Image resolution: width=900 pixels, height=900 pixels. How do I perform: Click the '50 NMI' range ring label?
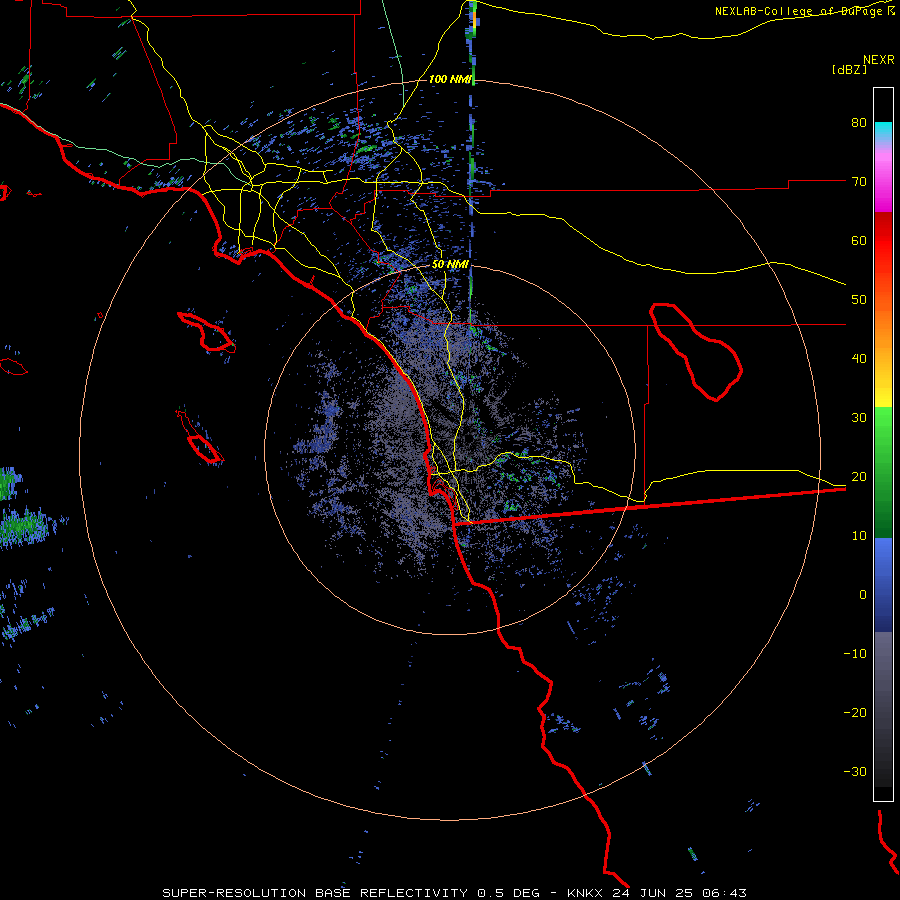[450, 265]
